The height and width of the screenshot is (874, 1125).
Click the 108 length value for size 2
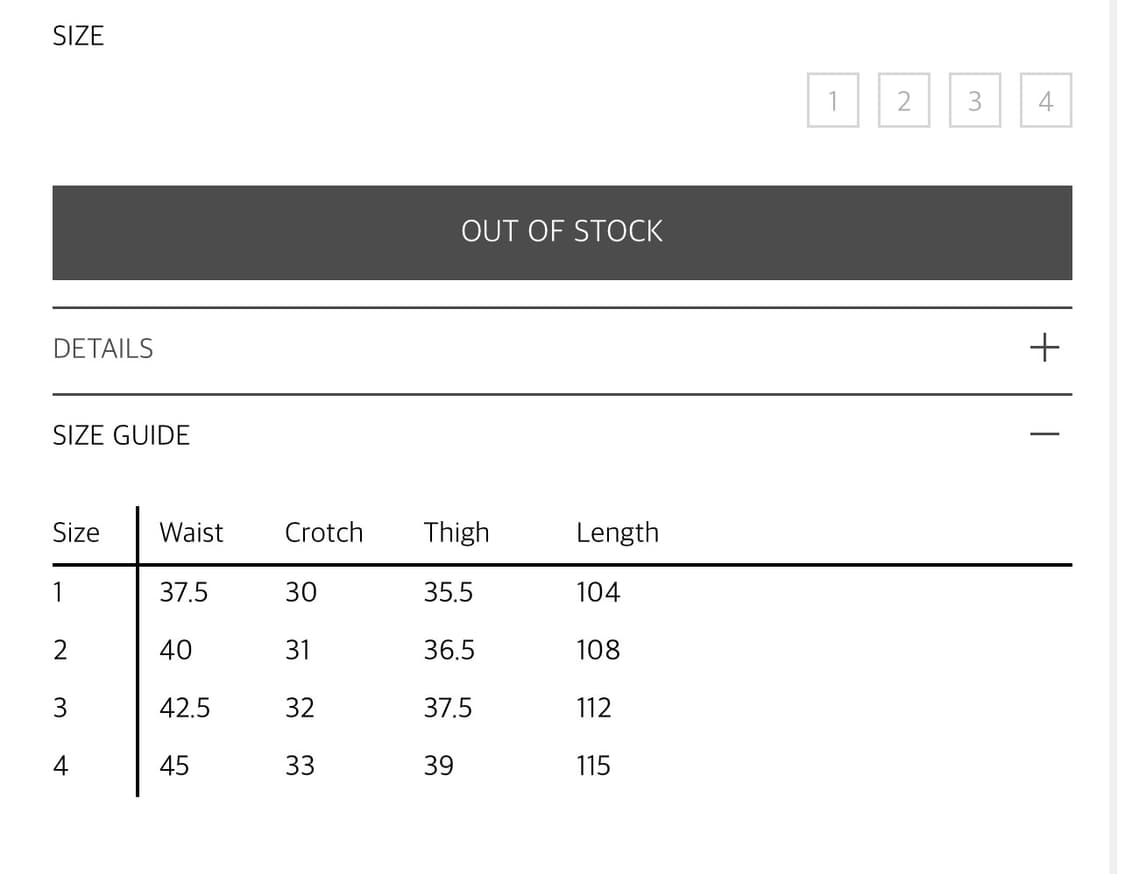[598, 650]
